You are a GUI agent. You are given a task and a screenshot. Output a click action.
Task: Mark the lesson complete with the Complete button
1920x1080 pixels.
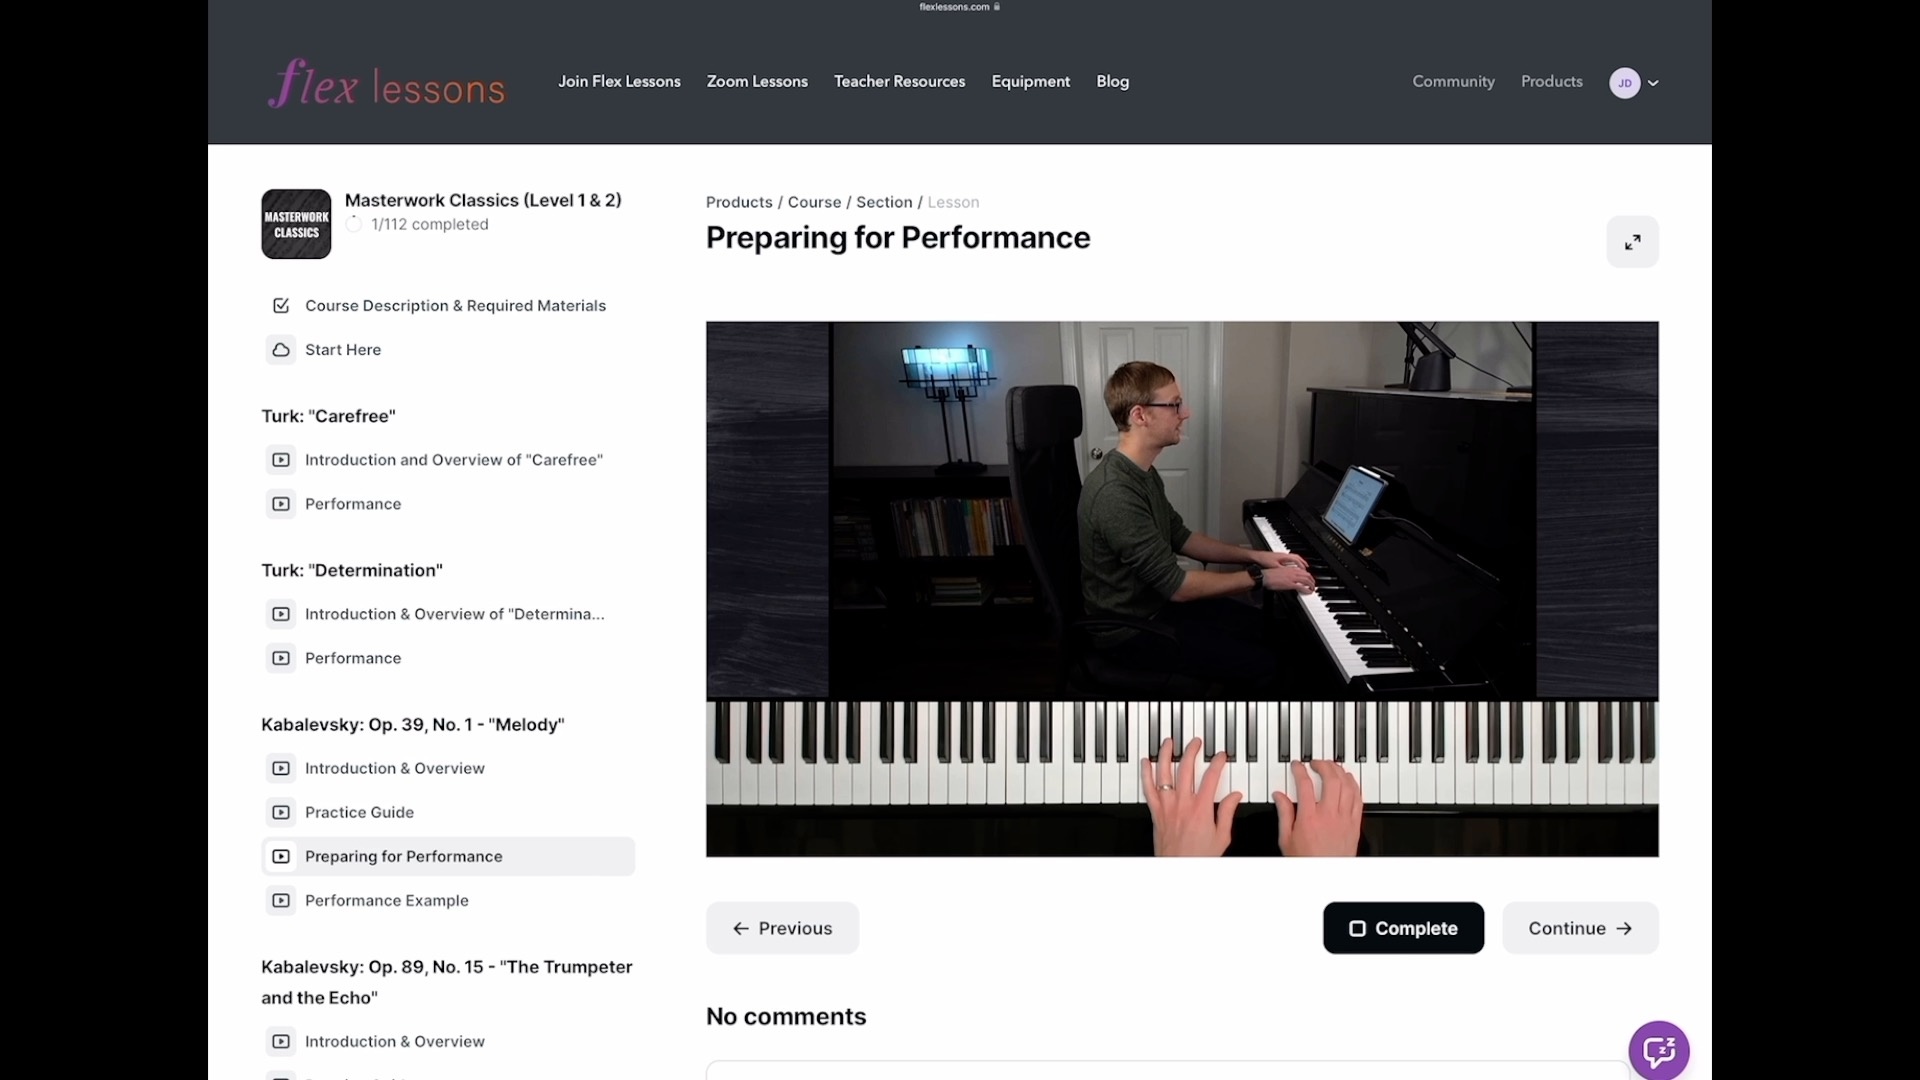click(1403, 928)
